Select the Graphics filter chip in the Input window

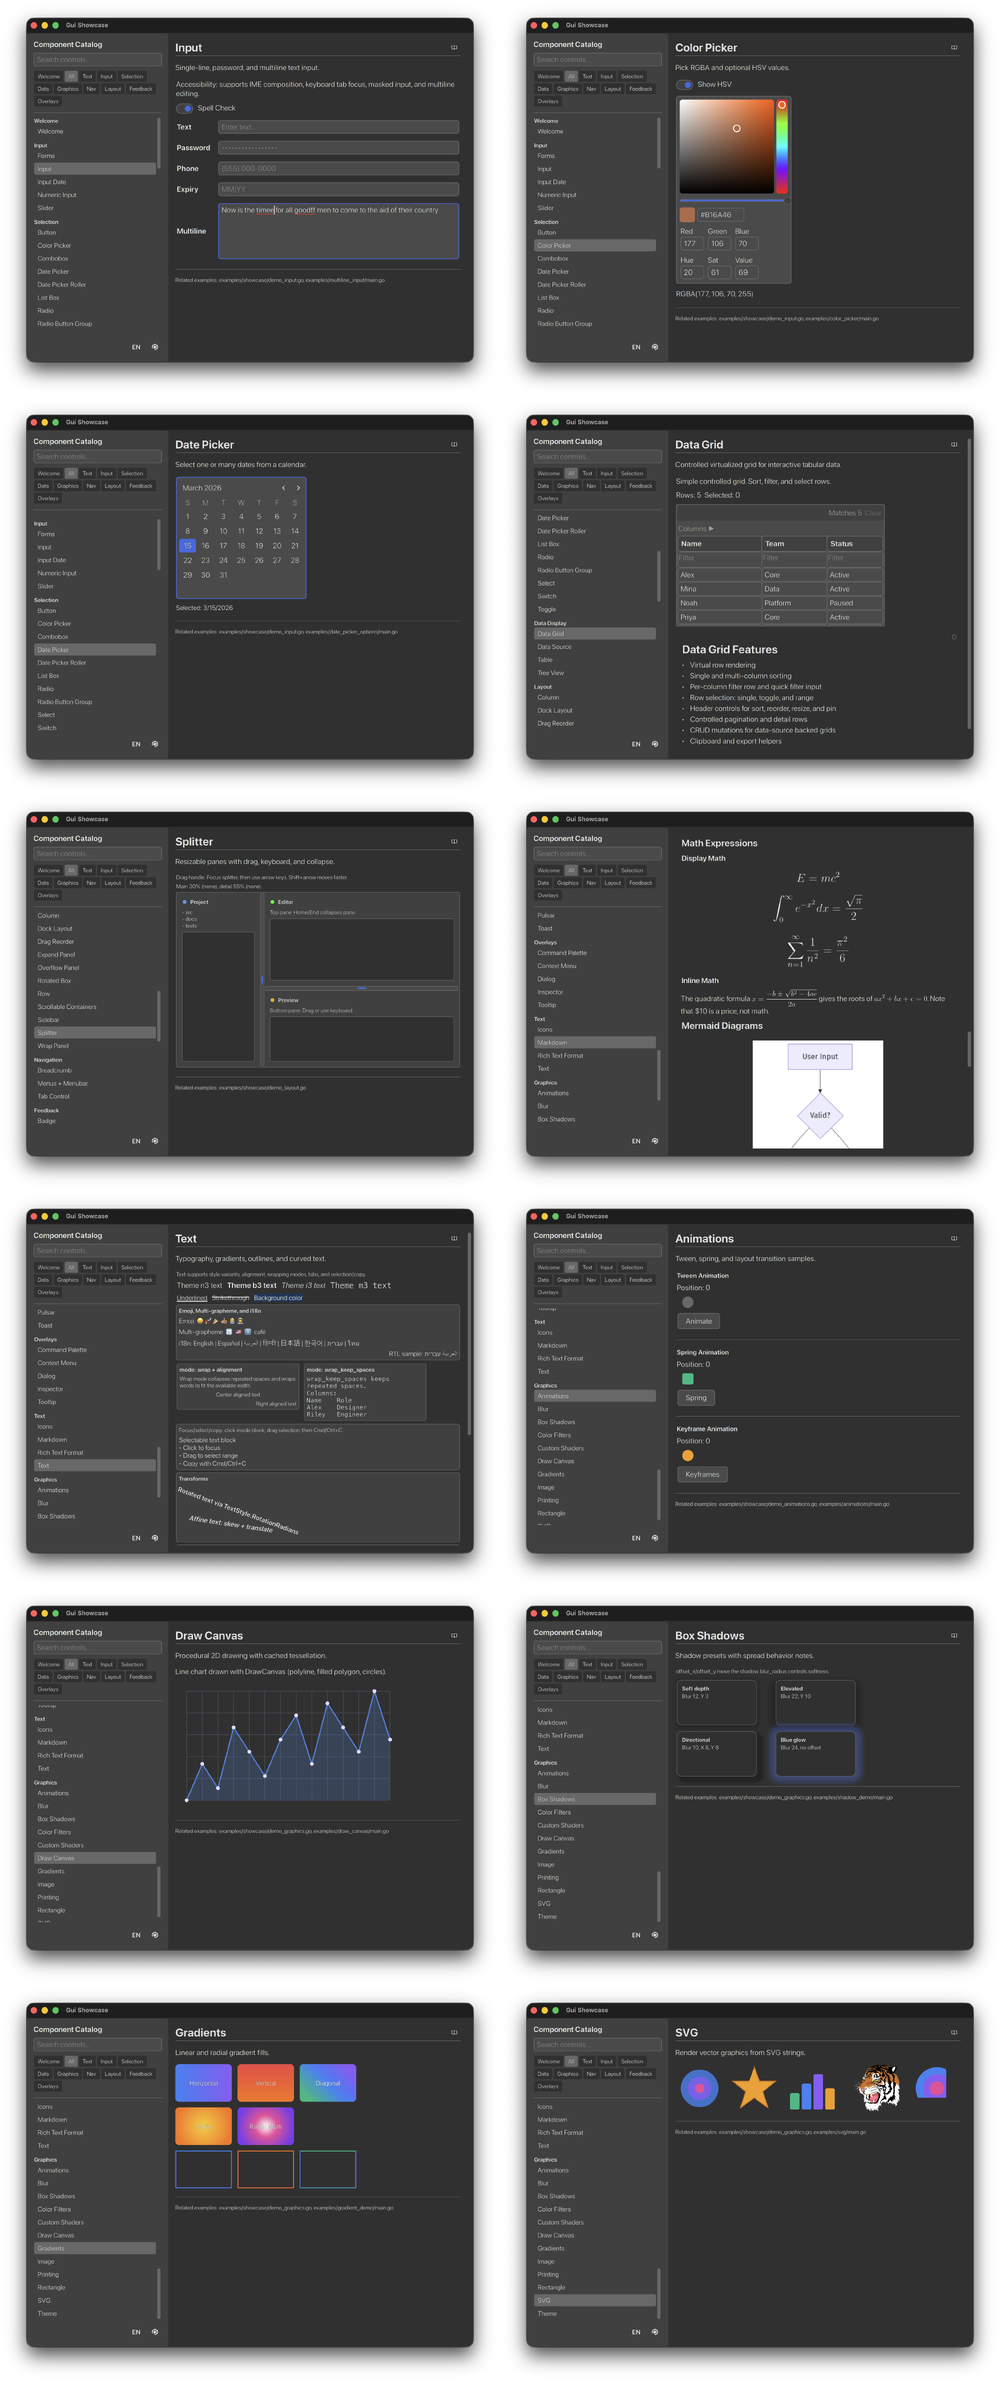(68, 89)
